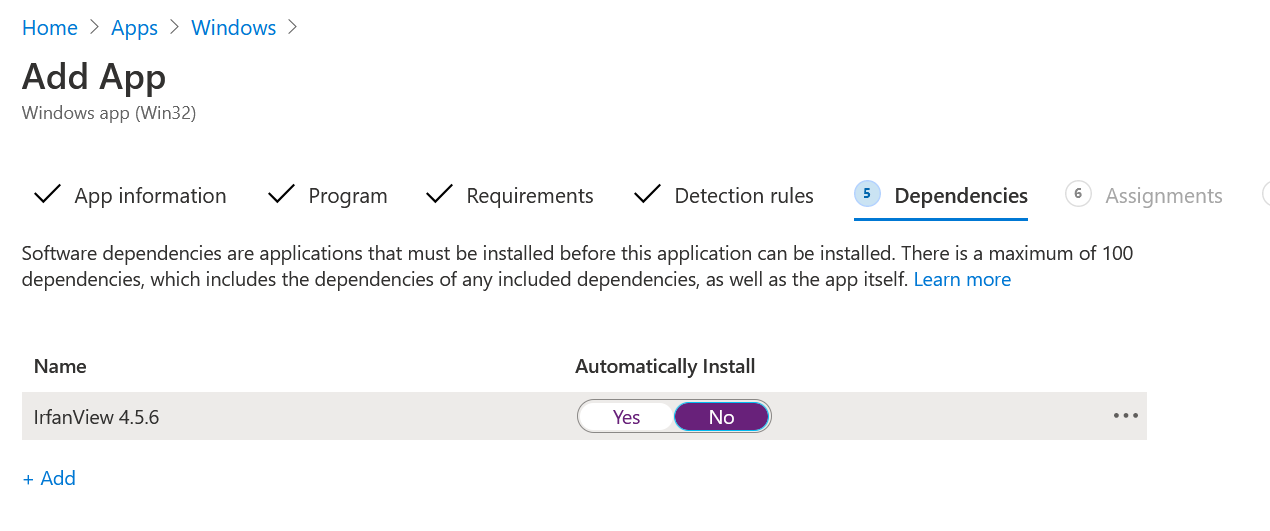Go to Apps in the breadcrumb
The width and height of the screenshot is (1270, 531).
134,28
